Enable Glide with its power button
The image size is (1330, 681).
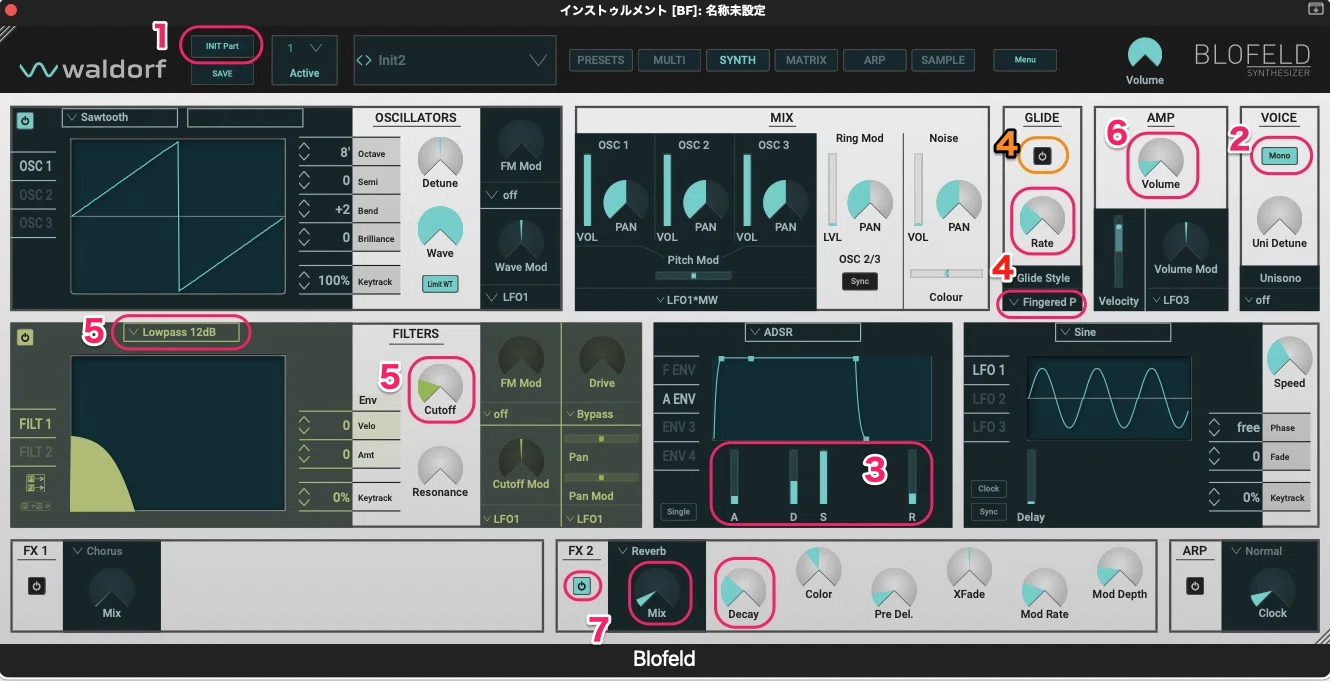pos(1041,156)
